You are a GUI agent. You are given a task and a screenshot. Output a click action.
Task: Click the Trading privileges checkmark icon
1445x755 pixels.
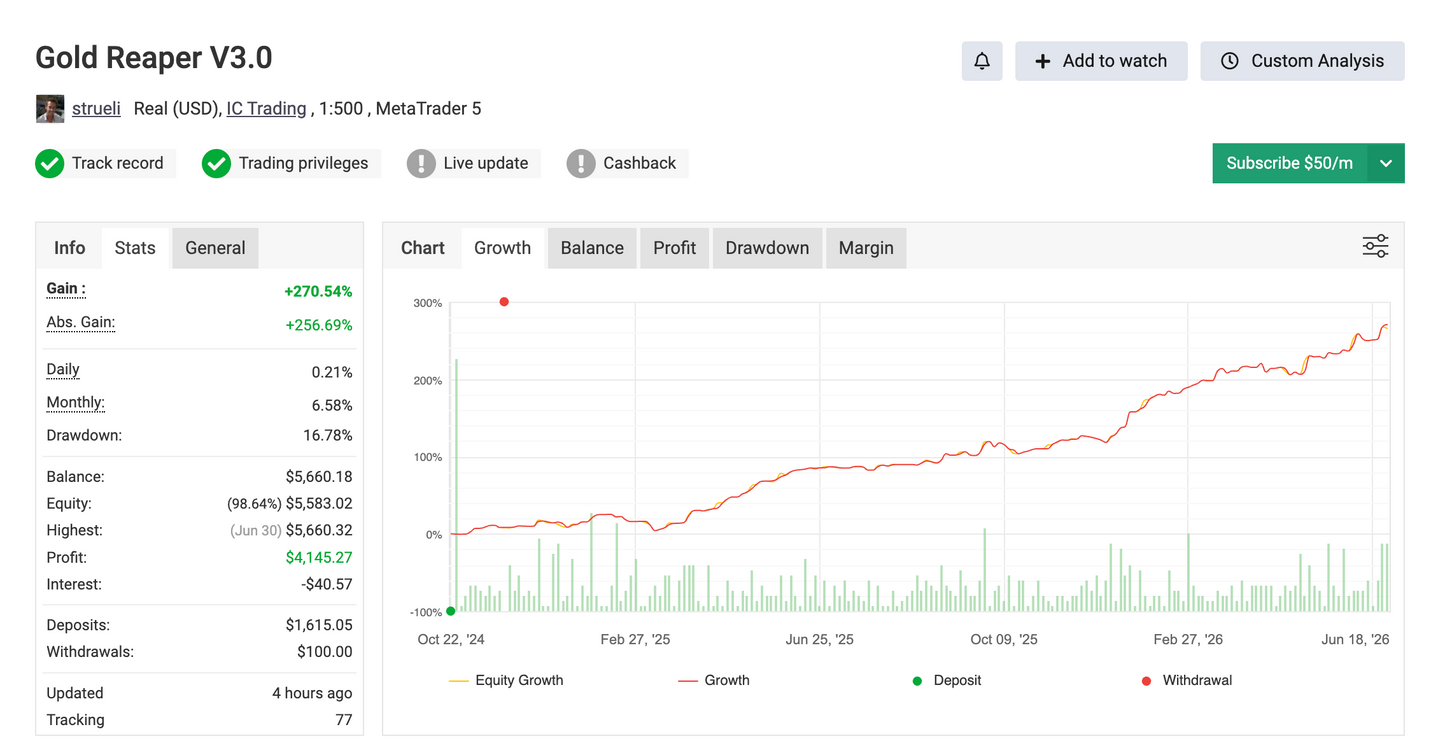[x=216, y=164]
